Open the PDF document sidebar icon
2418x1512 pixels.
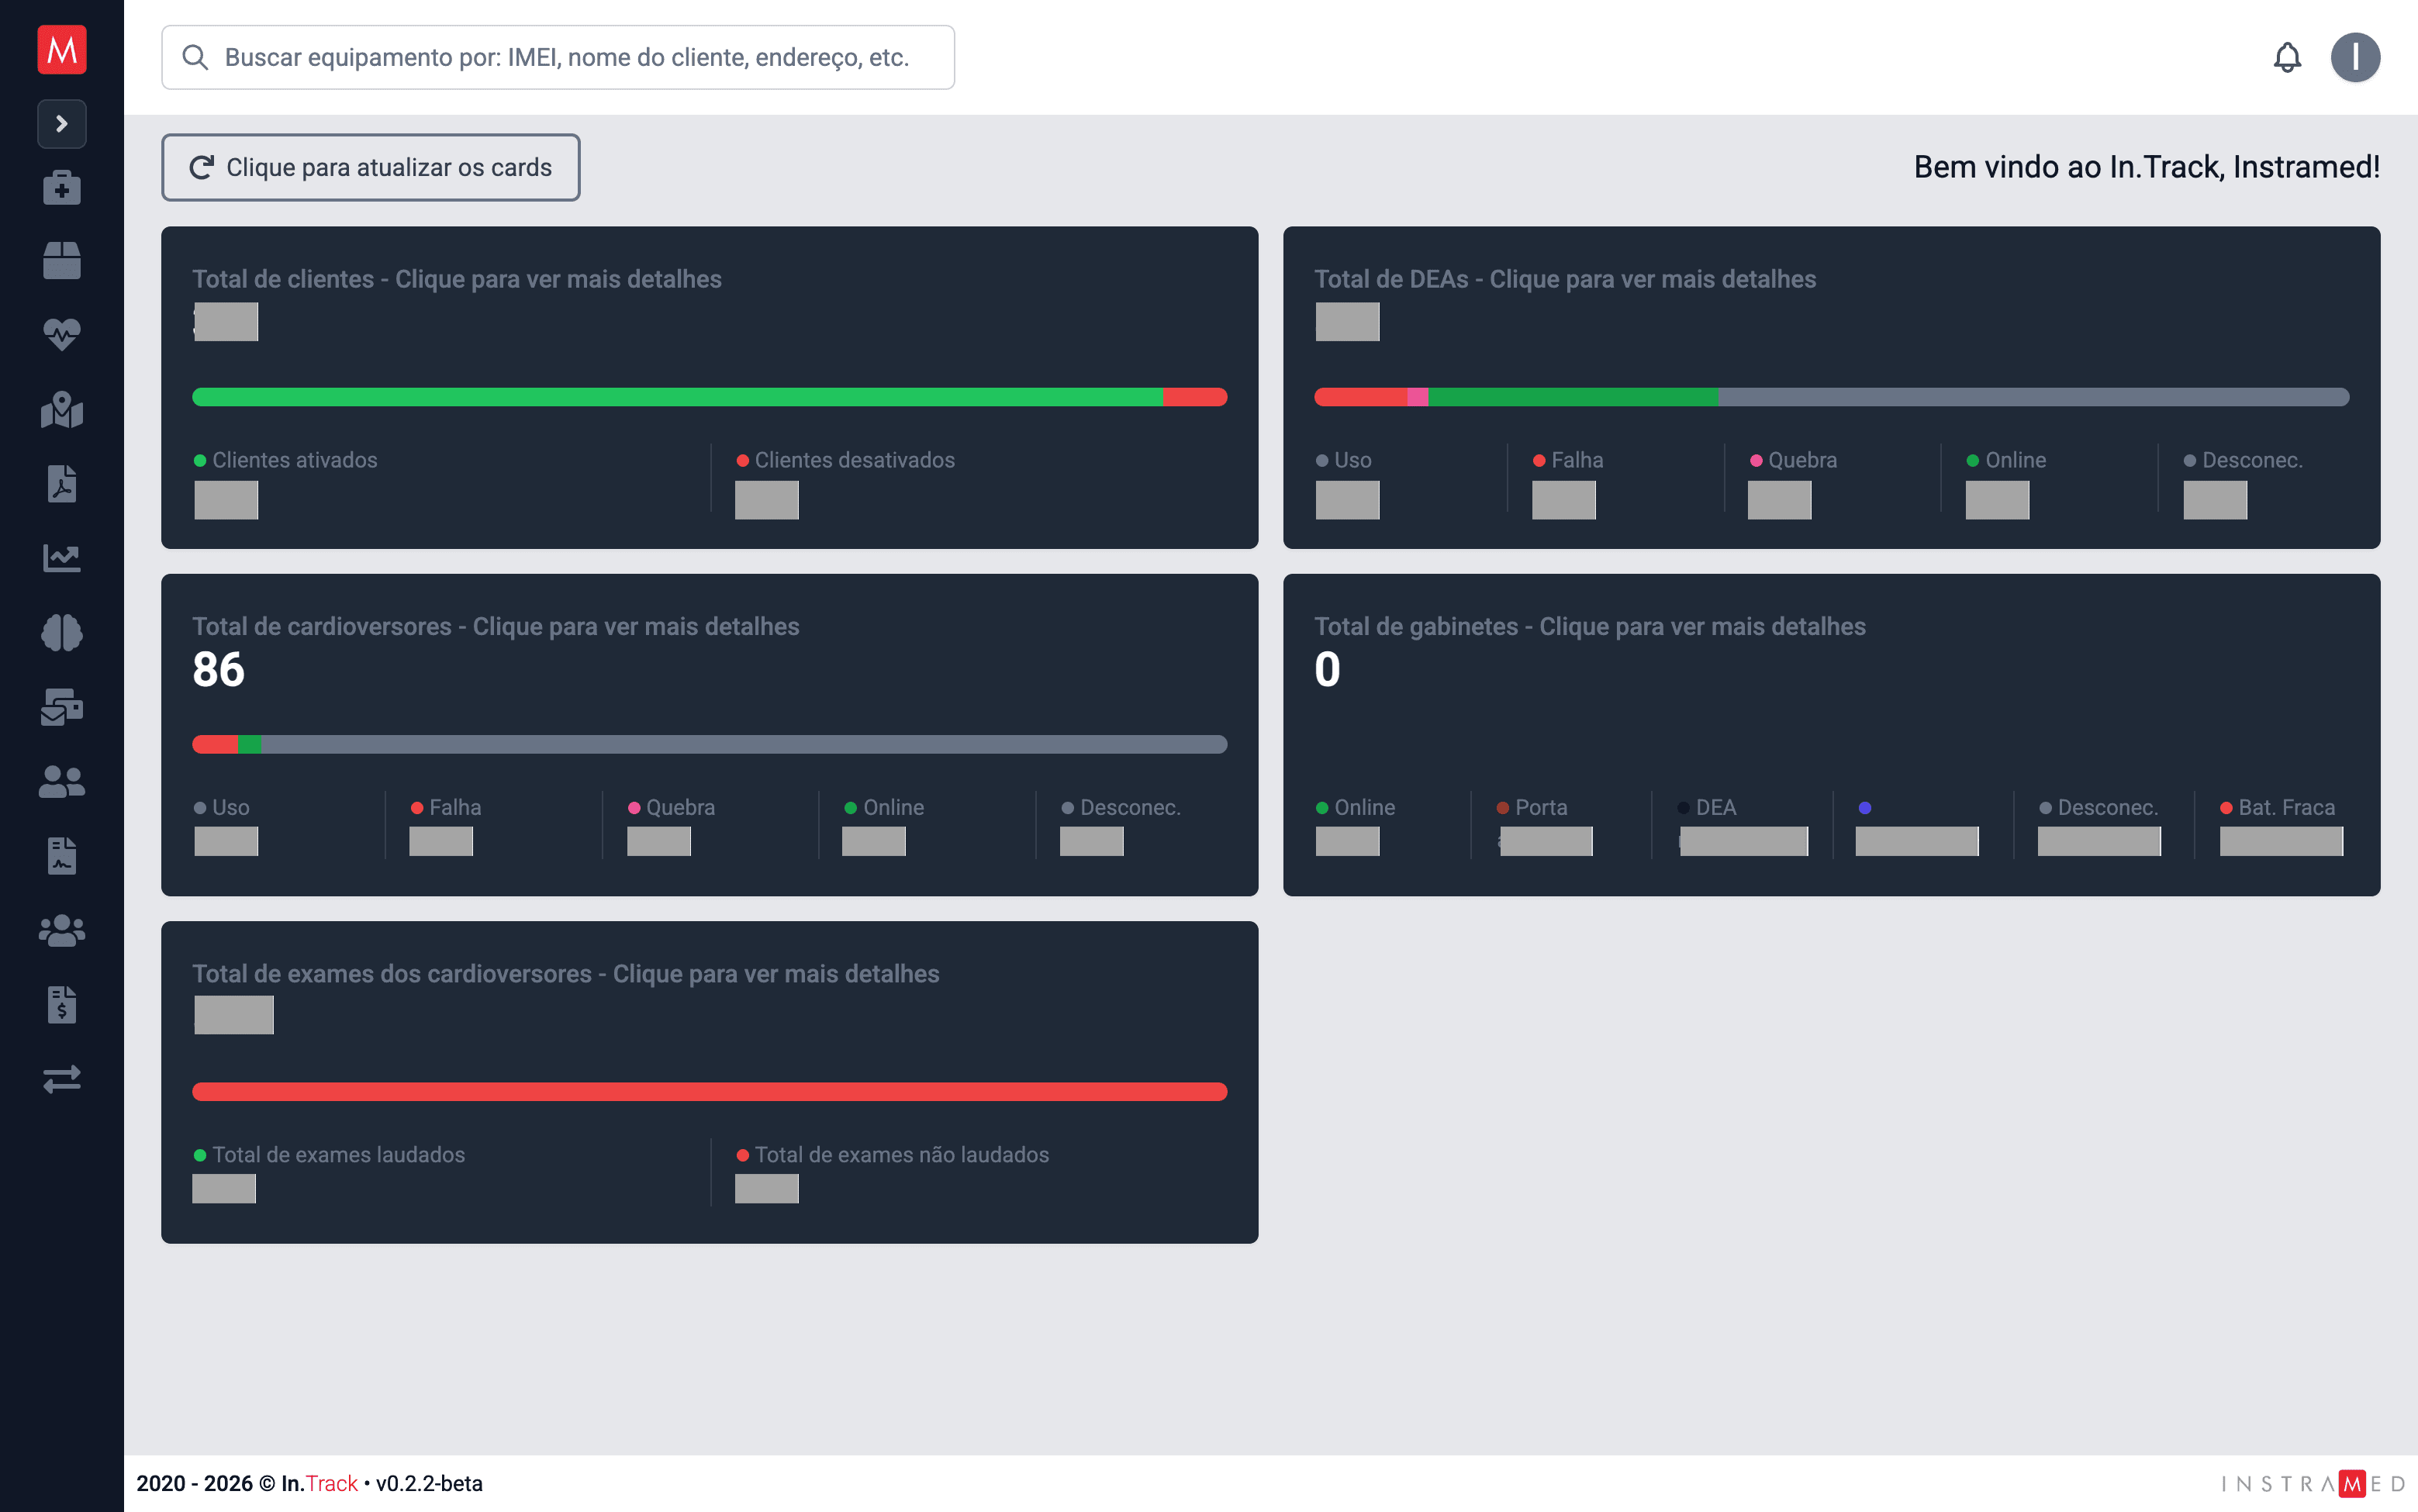62,484
